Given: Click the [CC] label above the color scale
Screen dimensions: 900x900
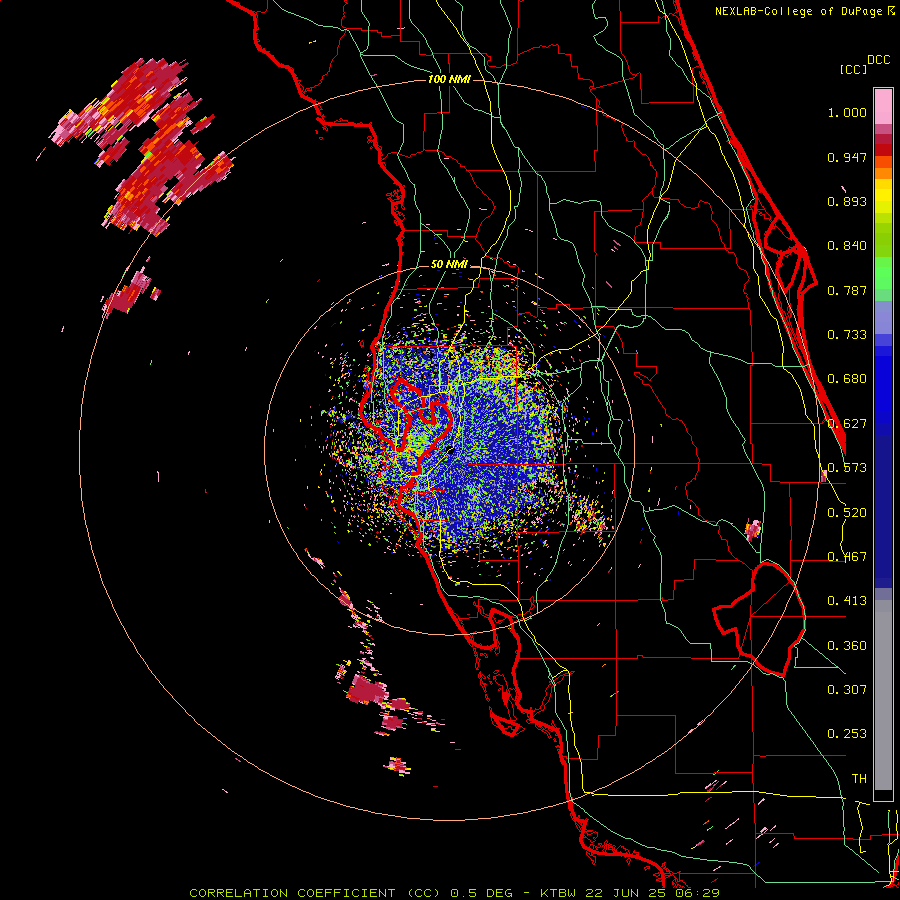Looking at the screenshot, I should coord(853,69).
